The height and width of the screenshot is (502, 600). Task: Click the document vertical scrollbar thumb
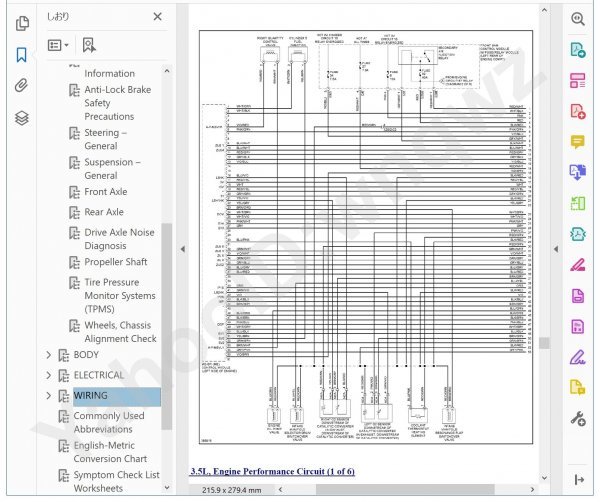coord(544,343)
